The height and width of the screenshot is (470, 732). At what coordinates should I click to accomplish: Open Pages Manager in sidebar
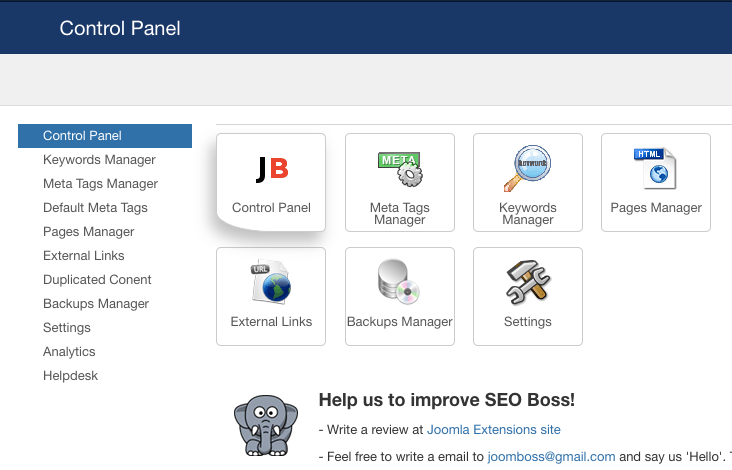(89, 232)
